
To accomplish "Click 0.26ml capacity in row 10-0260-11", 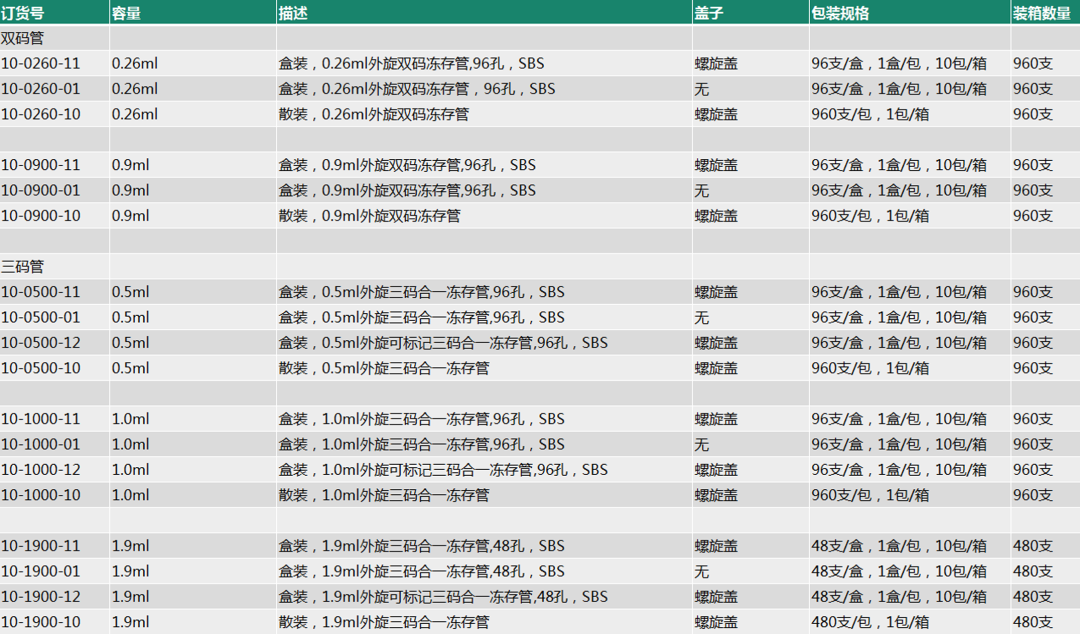I will pyautogui.click(x=134, y=63).
